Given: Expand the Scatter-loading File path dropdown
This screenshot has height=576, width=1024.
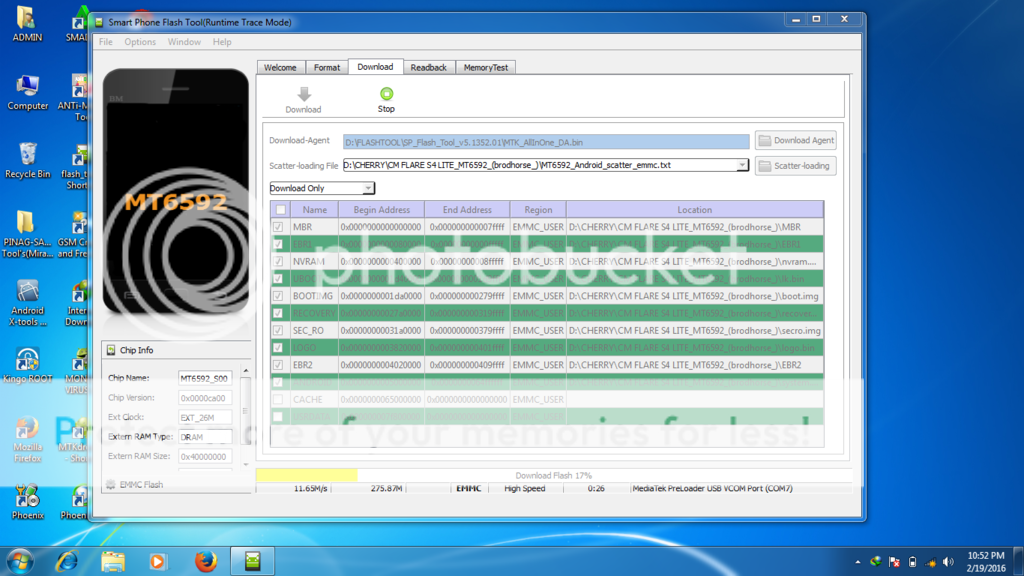Looking at the screenshot, I should click(x=742, y=165).
